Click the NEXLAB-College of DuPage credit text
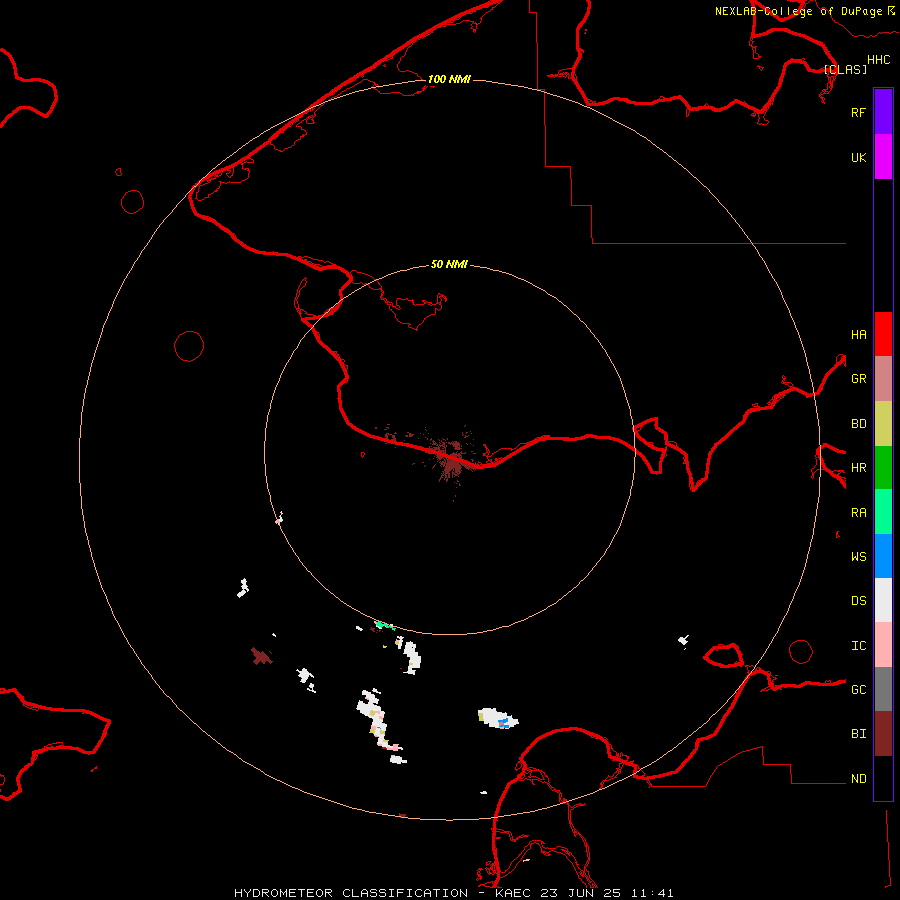 click(x=798, y=11)
